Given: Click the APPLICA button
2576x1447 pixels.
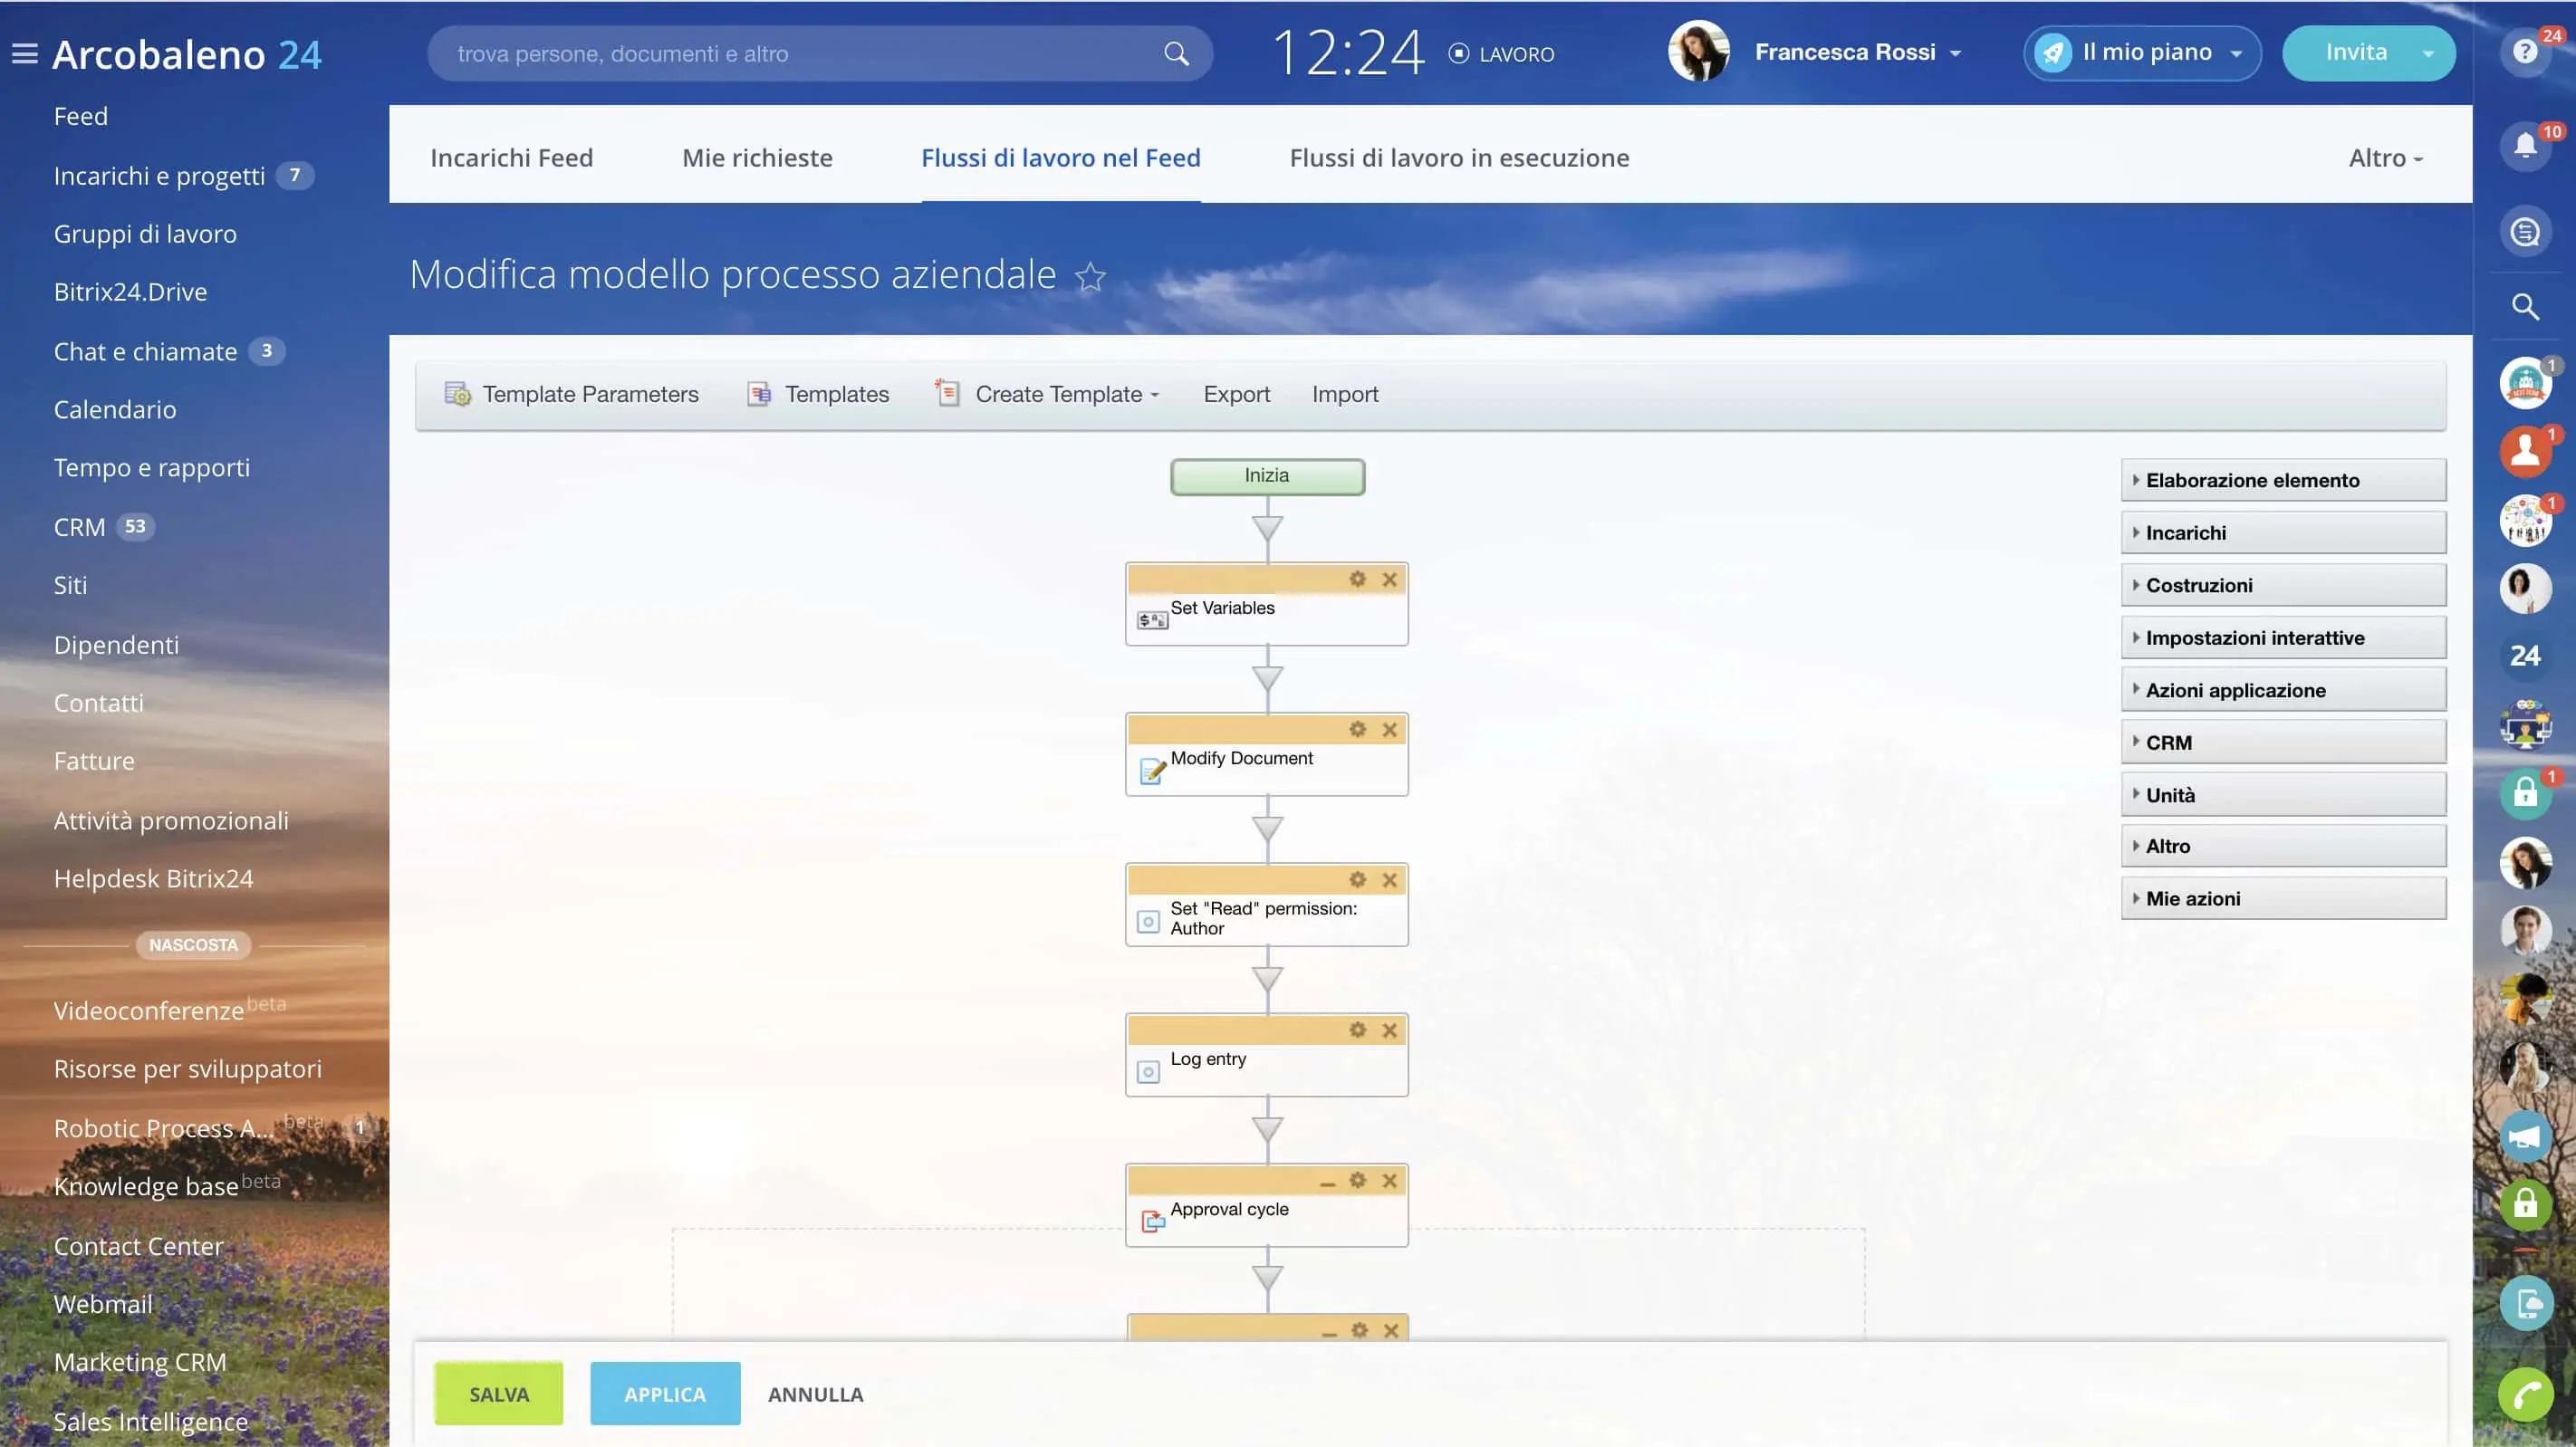Looking at the screenshot, I should click(665, 1393).
